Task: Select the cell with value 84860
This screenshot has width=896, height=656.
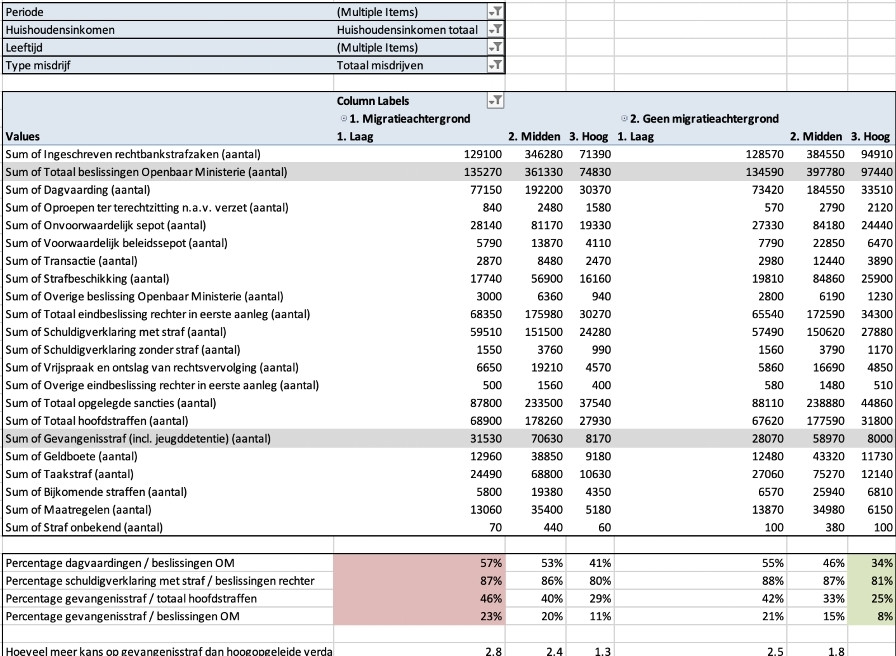Action: pos(817,278)
